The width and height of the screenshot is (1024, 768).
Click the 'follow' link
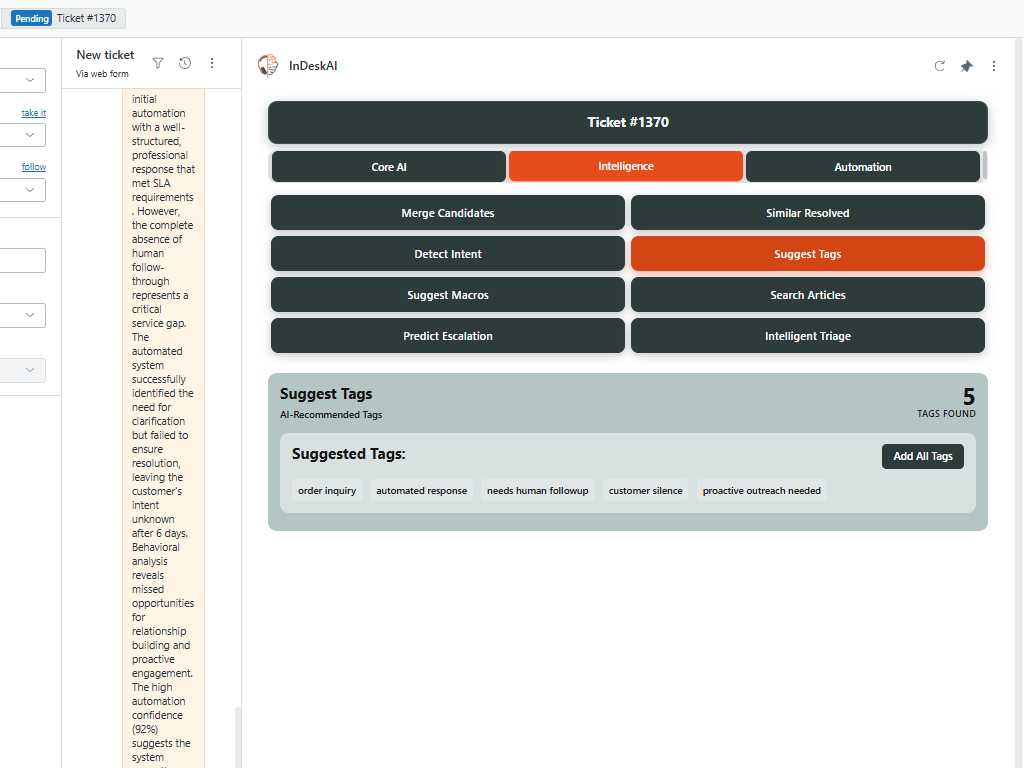pyautogui.click(x=34, y=167)
